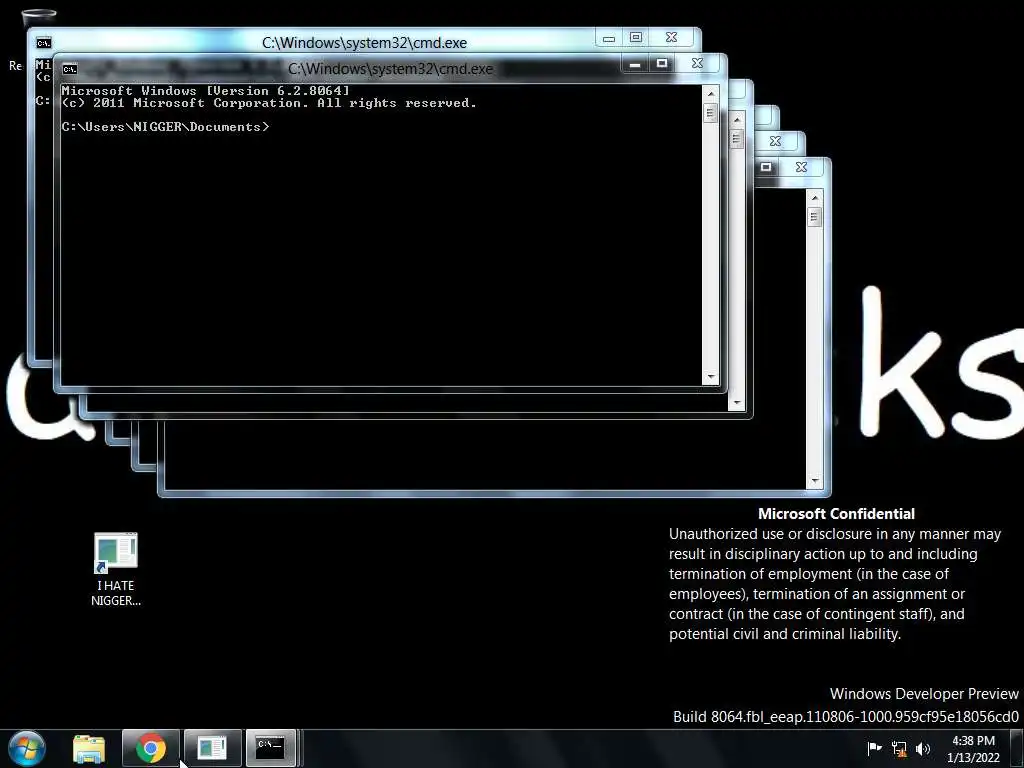Close the rearmost cmd.exe window
This screenshot has width=1024, height=768.
[x=671, y=37]
